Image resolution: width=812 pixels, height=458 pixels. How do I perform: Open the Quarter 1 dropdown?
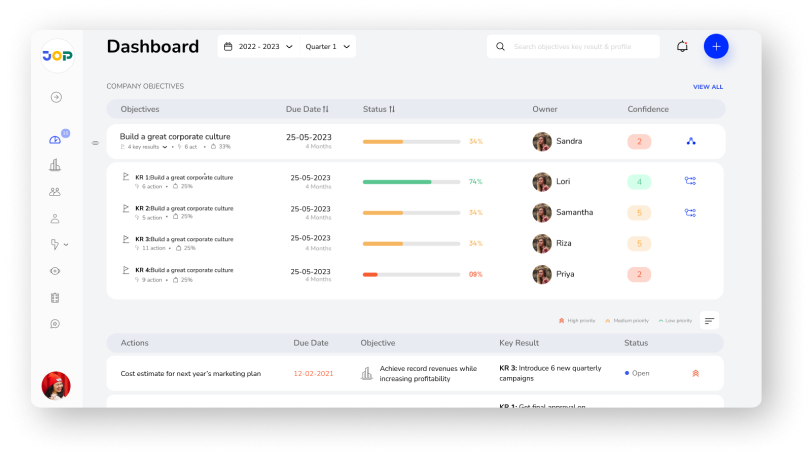click(x=328, y=47)
